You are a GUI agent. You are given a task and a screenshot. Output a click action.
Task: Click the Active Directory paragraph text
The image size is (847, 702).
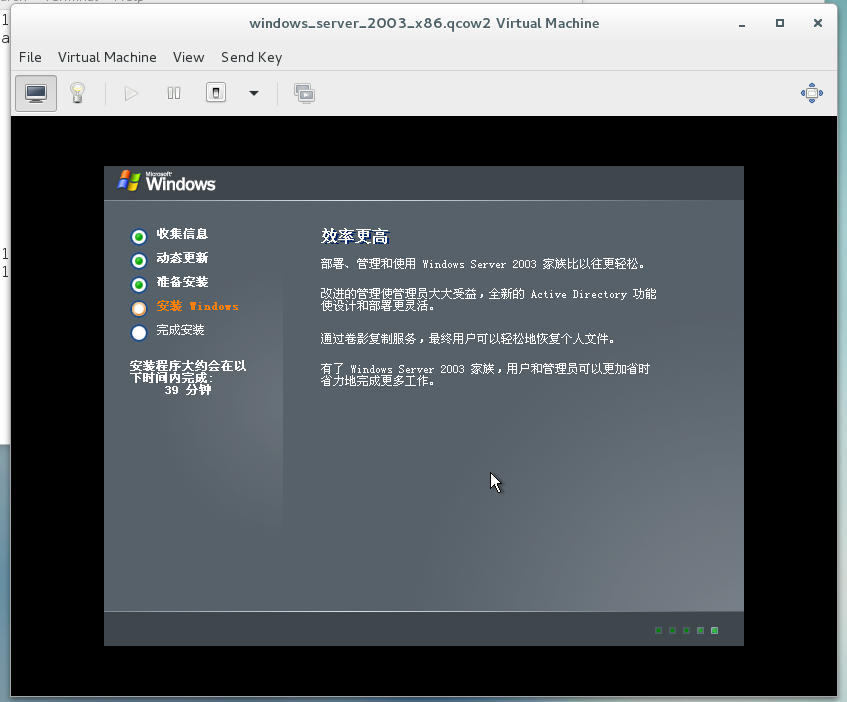click(488, 300)
